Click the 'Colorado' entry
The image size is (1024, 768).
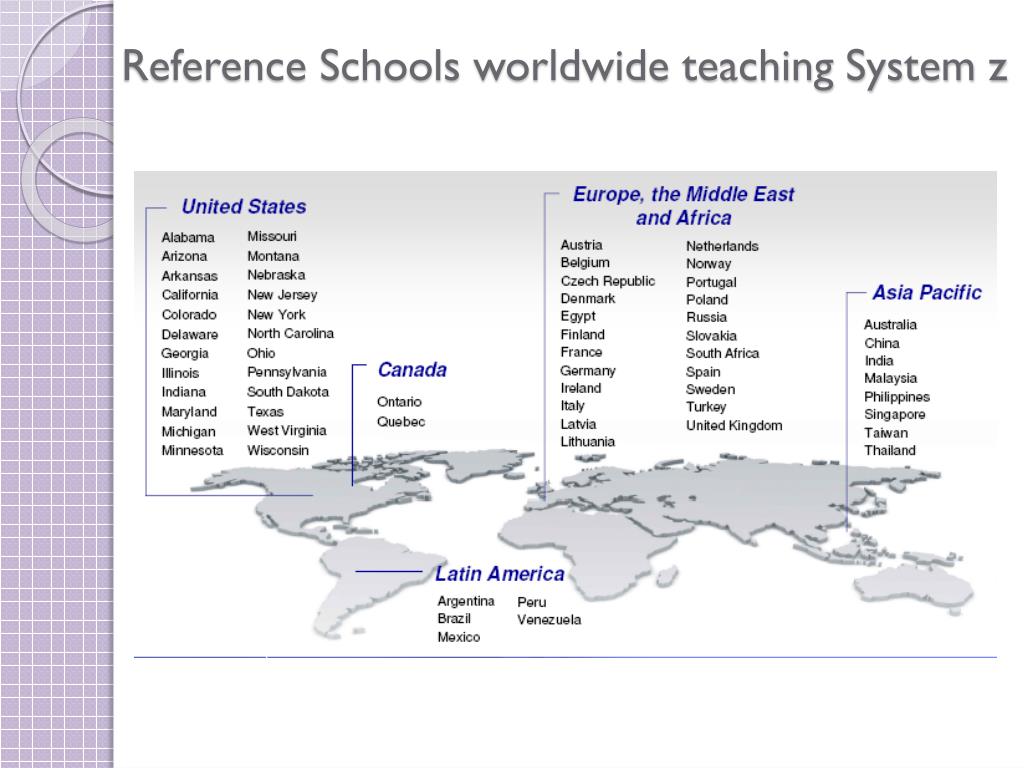tap(189, 314)
